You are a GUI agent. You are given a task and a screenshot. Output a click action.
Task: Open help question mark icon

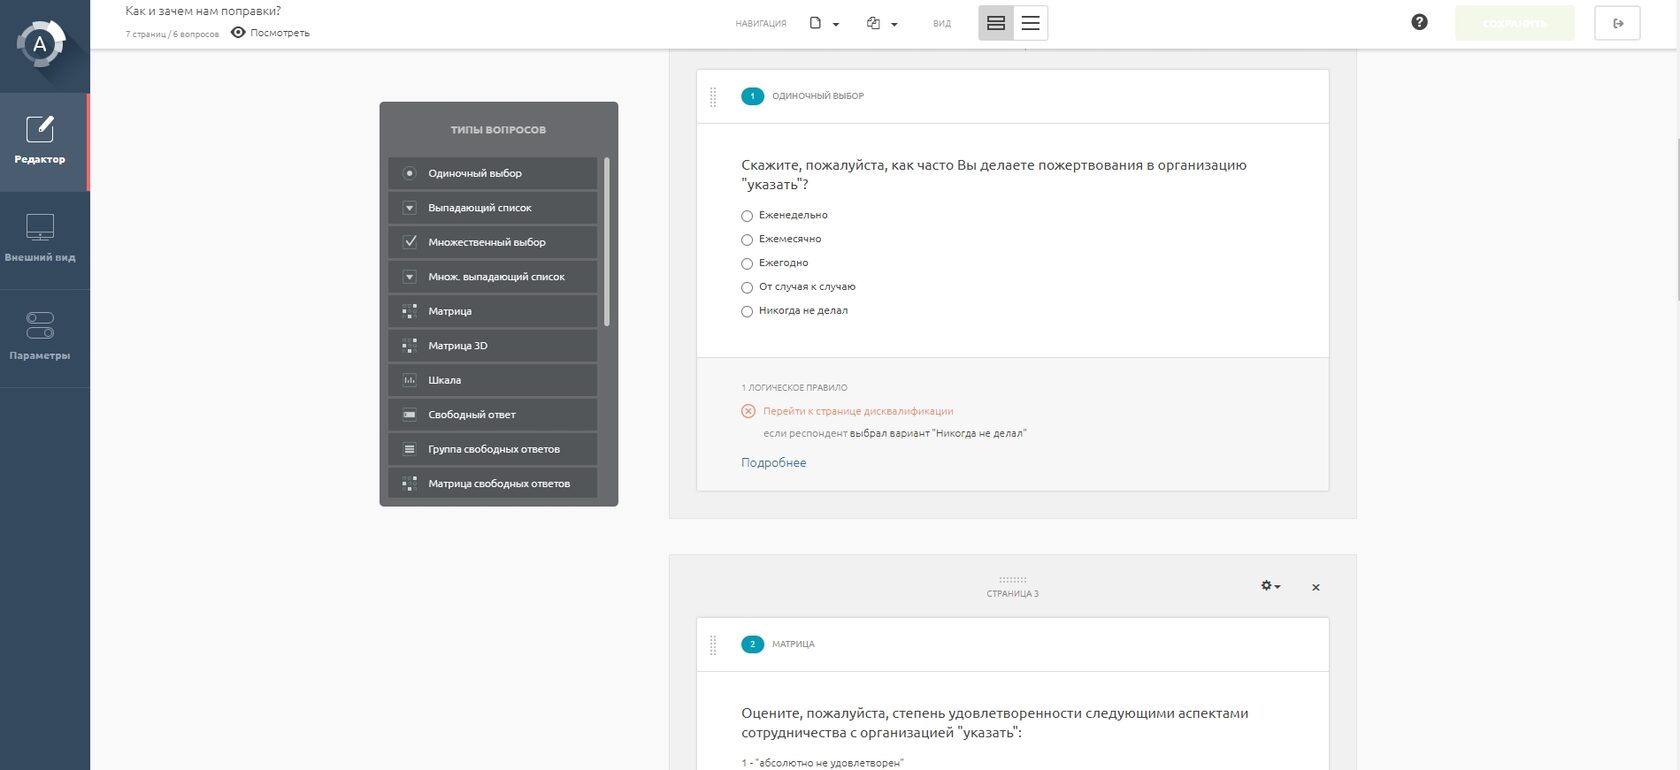(x=1419, y=22)
